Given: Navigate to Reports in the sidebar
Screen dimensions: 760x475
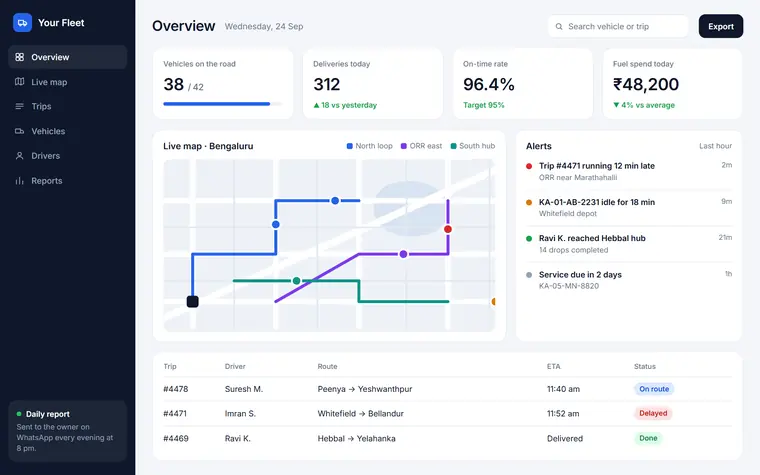Looking at the screenshot, I should pyautogui.click(x=67, y=181).
